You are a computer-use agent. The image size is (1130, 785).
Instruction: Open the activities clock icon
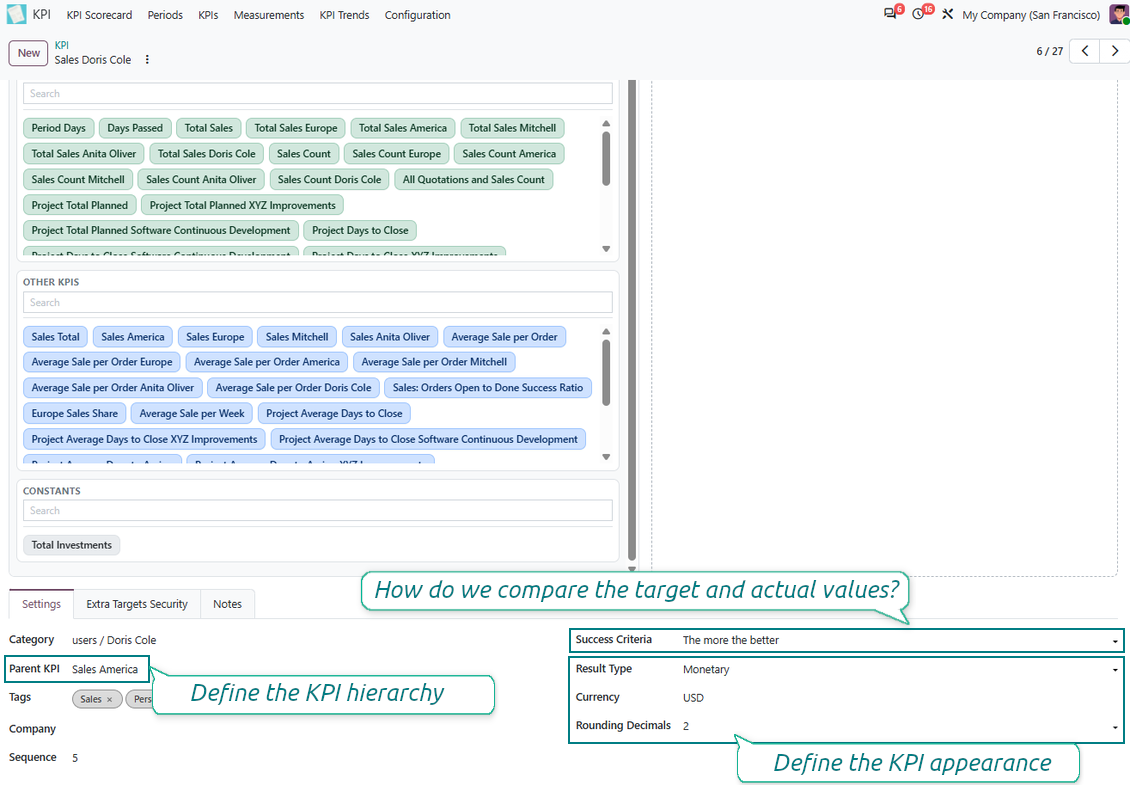pyautogui.click(x=918, y=14)
